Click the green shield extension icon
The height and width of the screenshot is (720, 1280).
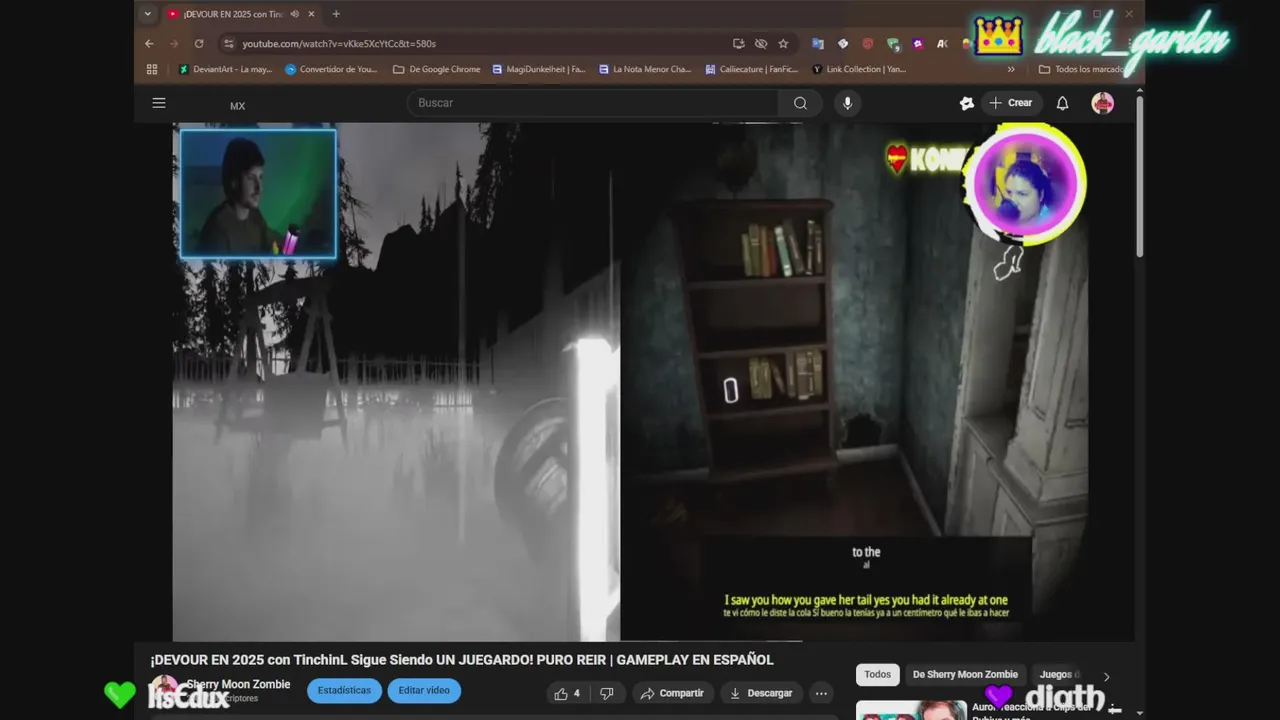(x=893, y=44)
